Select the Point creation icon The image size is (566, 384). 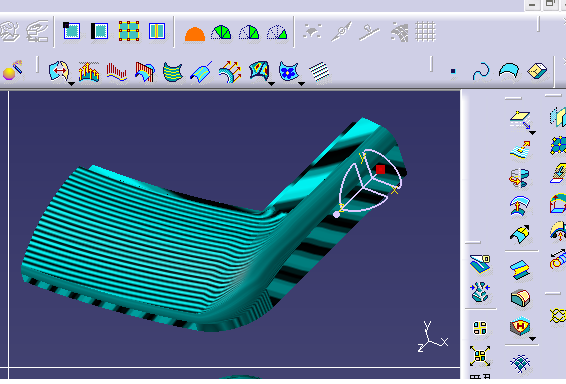click(x=453, y=71)
